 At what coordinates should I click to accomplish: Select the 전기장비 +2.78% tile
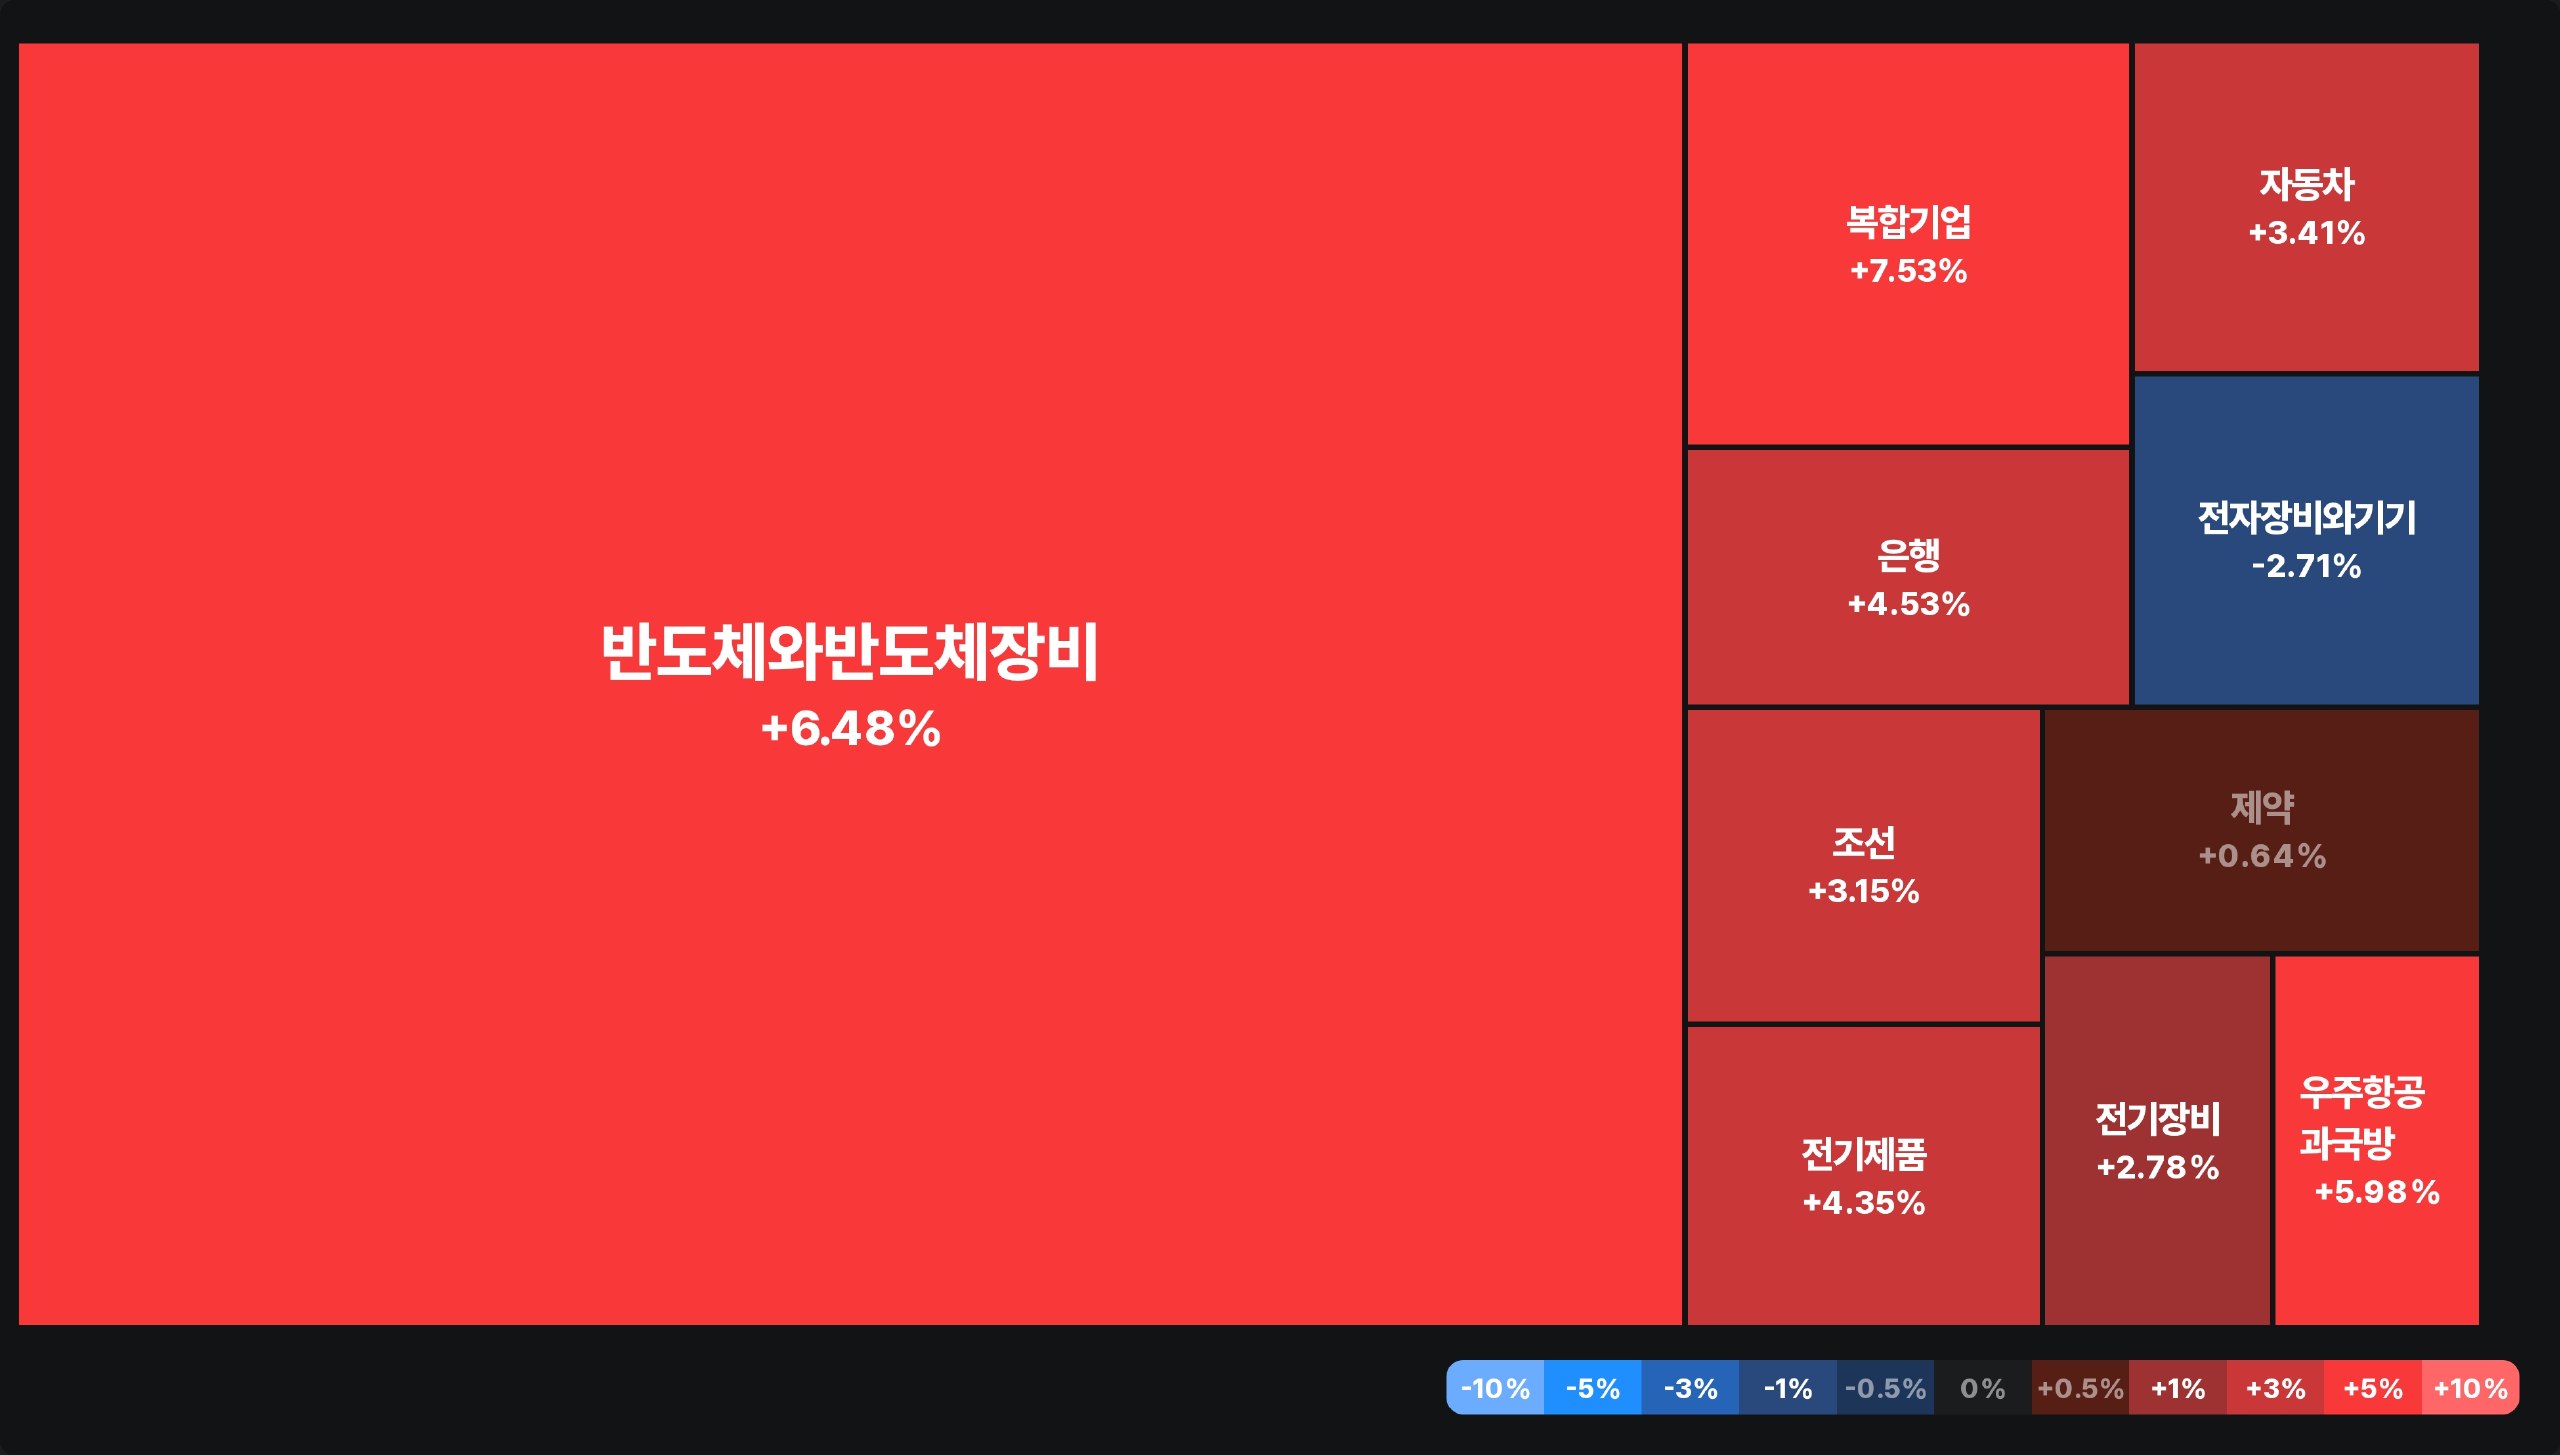2157,1141
